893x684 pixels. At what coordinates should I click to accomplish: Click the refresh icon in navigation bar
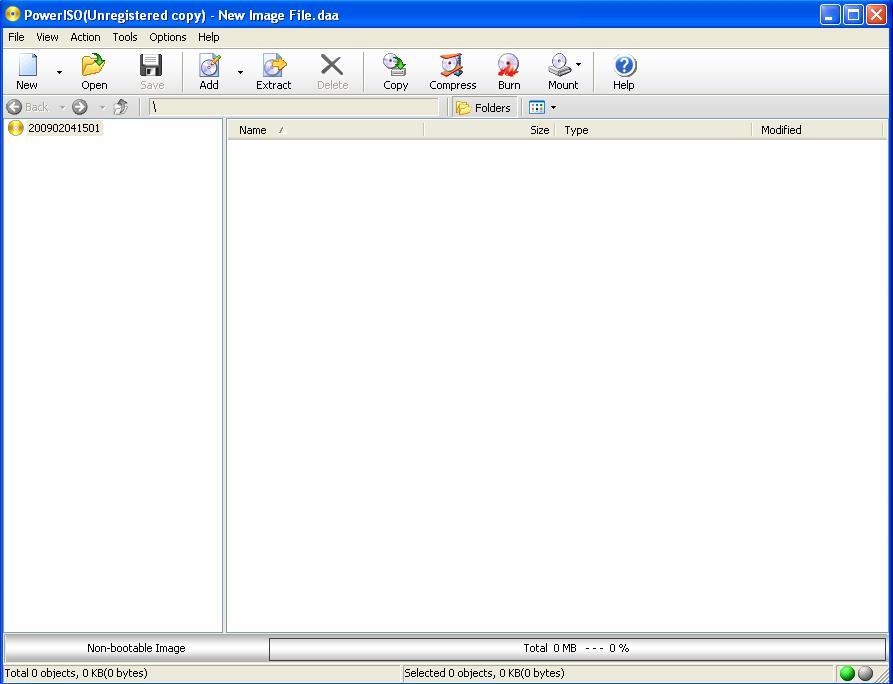(121, 107)
